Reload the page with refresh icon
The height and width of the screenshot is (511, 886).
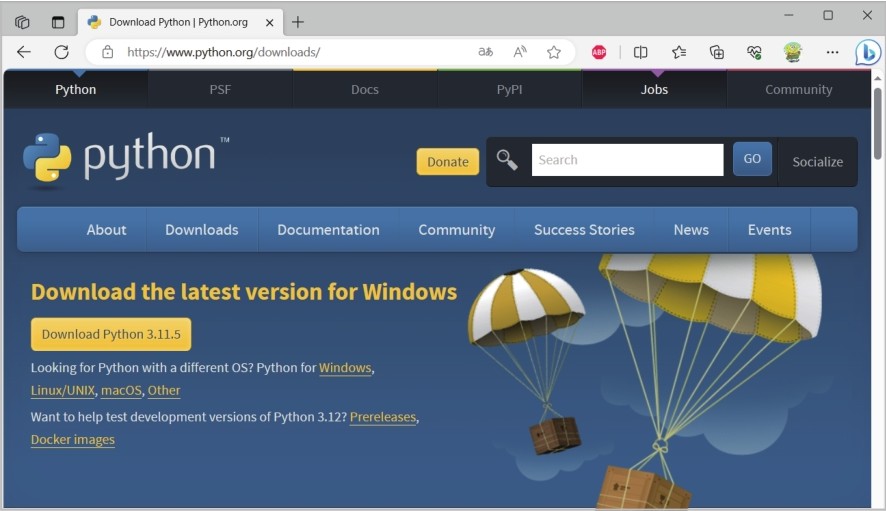[x=62, y=52]
